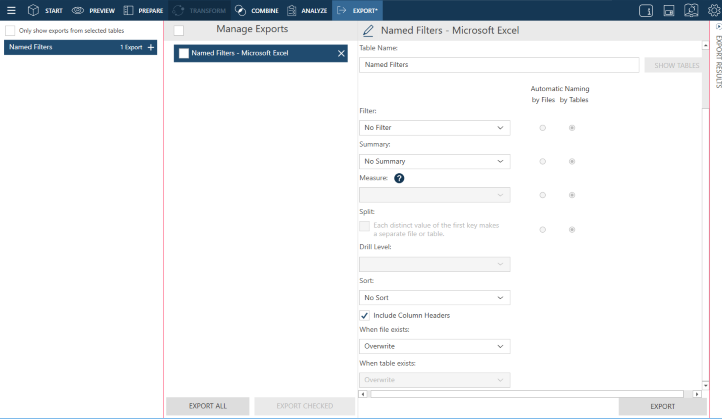The width and height of the screenshot is (722, 419).
Task: Click the numbered box icon in top bar
Action: [646, 10]
